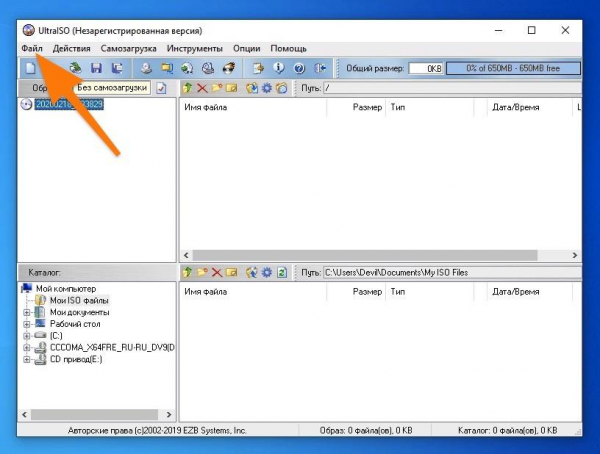The image size is (600, 454).
Task: Select the Рабочий стол tree item
Action: click(x=75, y=324)
